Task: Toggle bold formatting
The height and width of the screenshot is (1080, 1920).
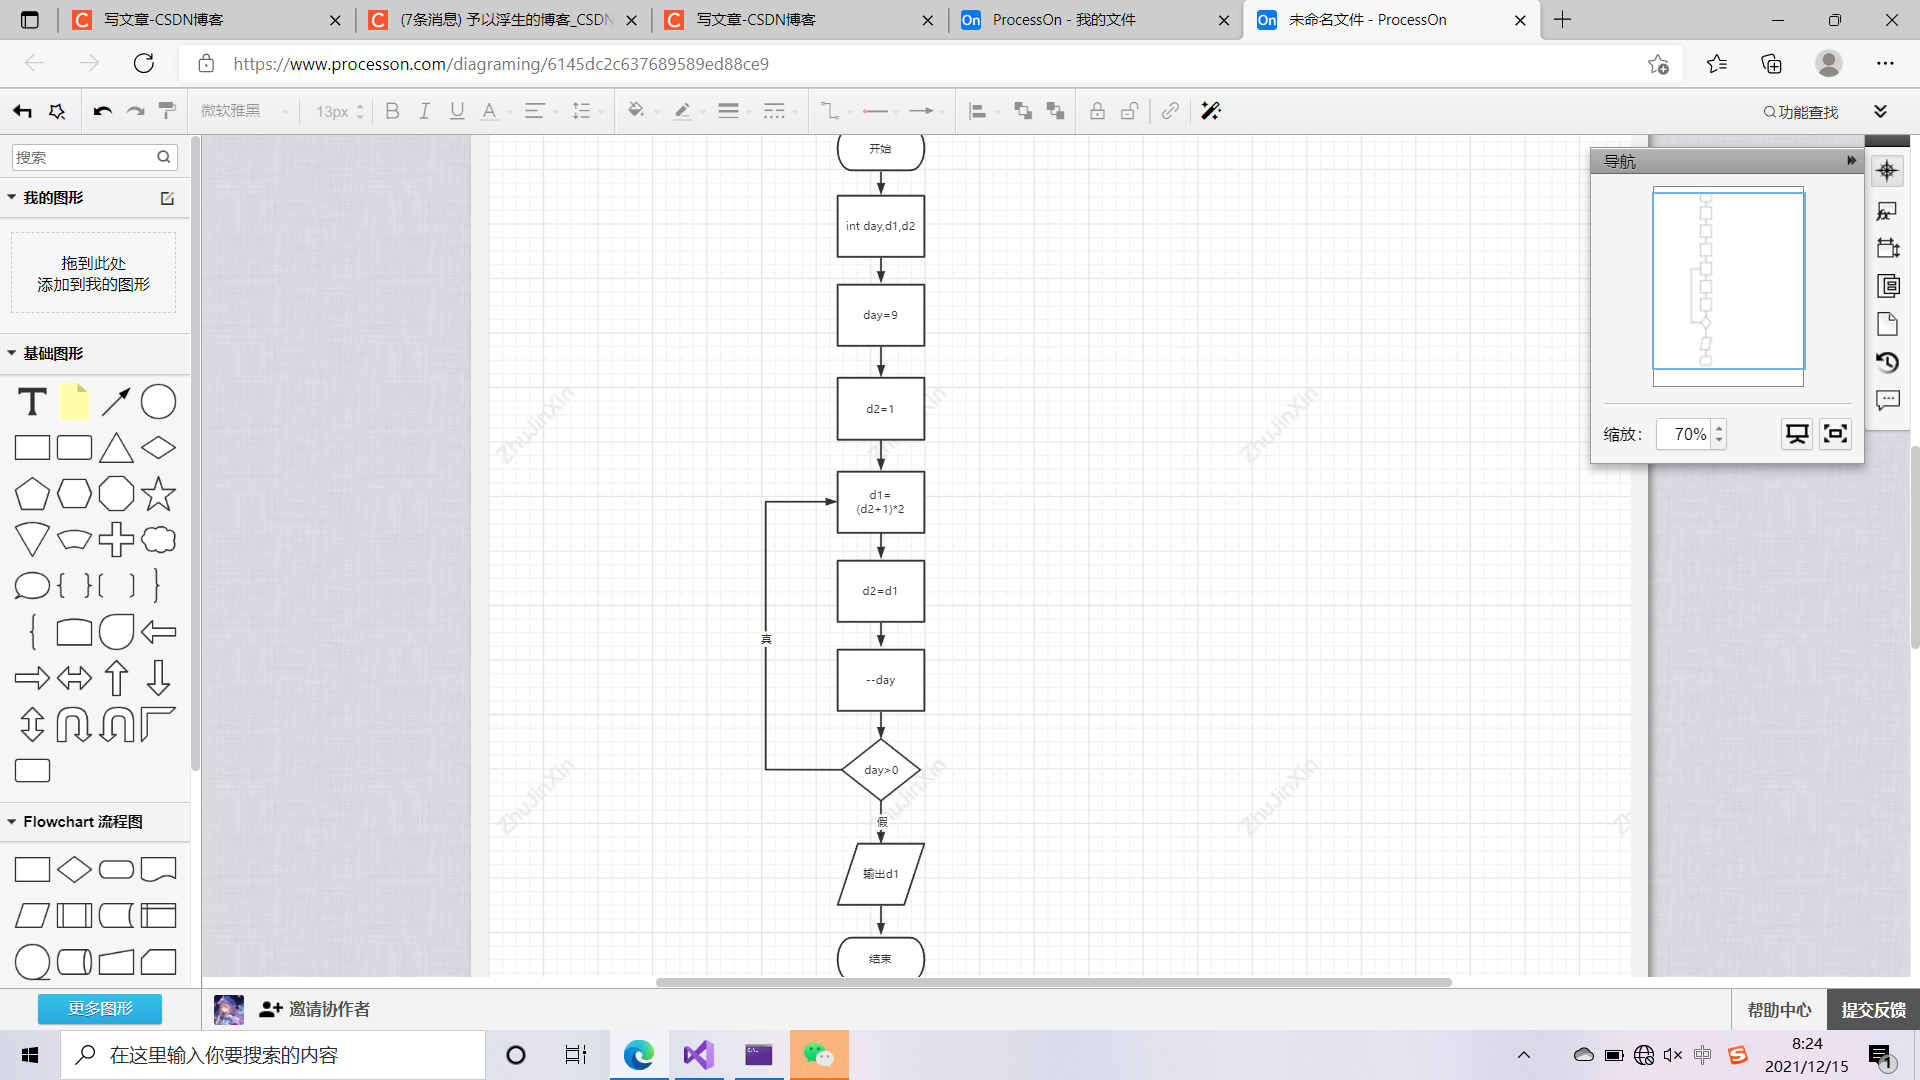Action: (392, 111)
